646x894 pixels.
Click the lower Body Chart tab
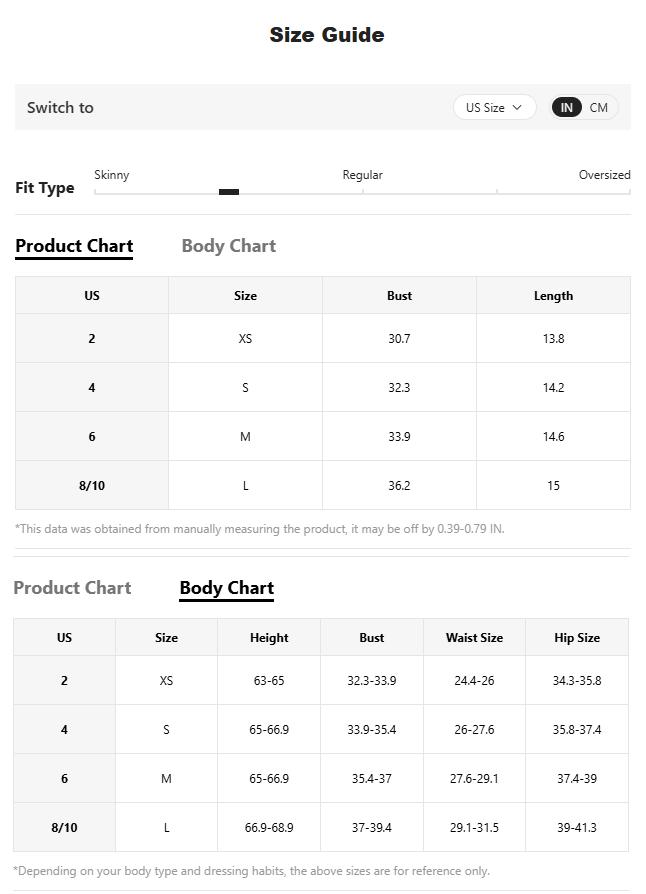click(x=227, y=588)
